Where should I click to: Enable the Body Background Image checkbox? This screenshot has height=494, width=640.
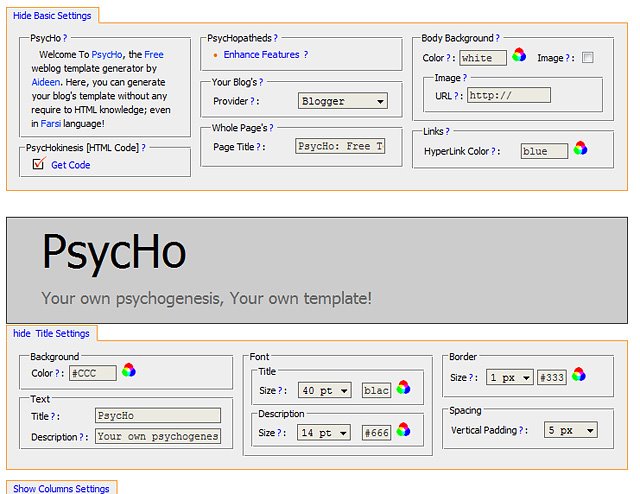pyautogui.click(x=588, y=57)
